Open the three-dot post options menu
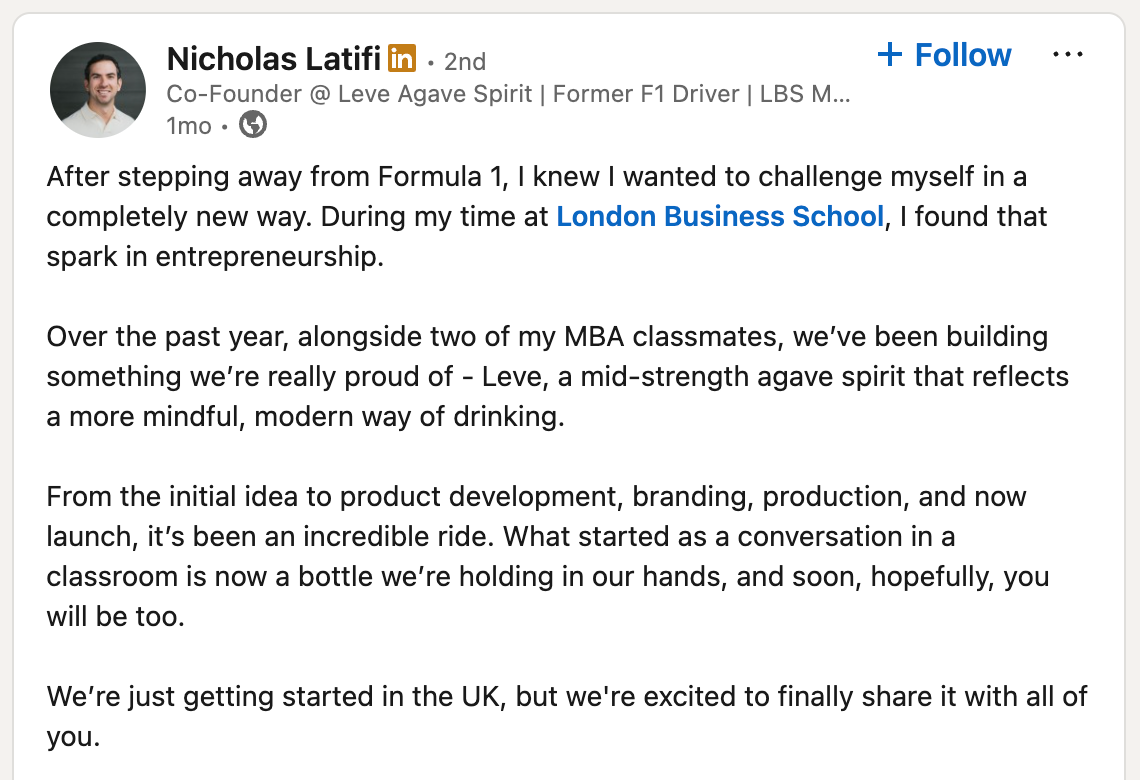Screen dimensions: 1140x780 pos(1067,55)
